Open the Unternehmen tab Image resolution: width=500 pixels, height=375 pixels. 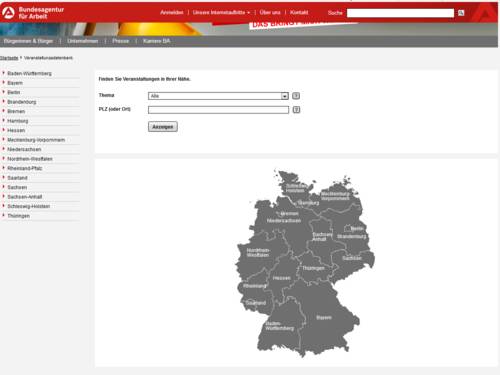click(83, 41)
